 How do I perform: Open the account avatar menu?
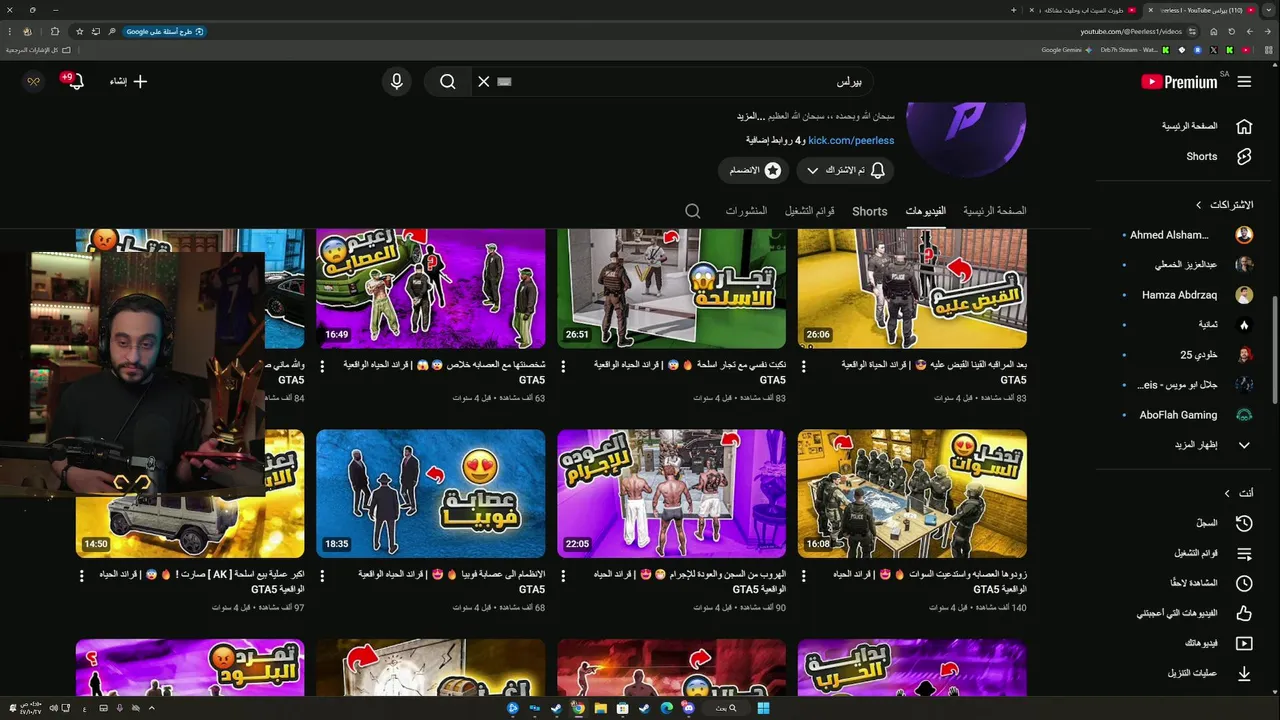tap(34, 81)
